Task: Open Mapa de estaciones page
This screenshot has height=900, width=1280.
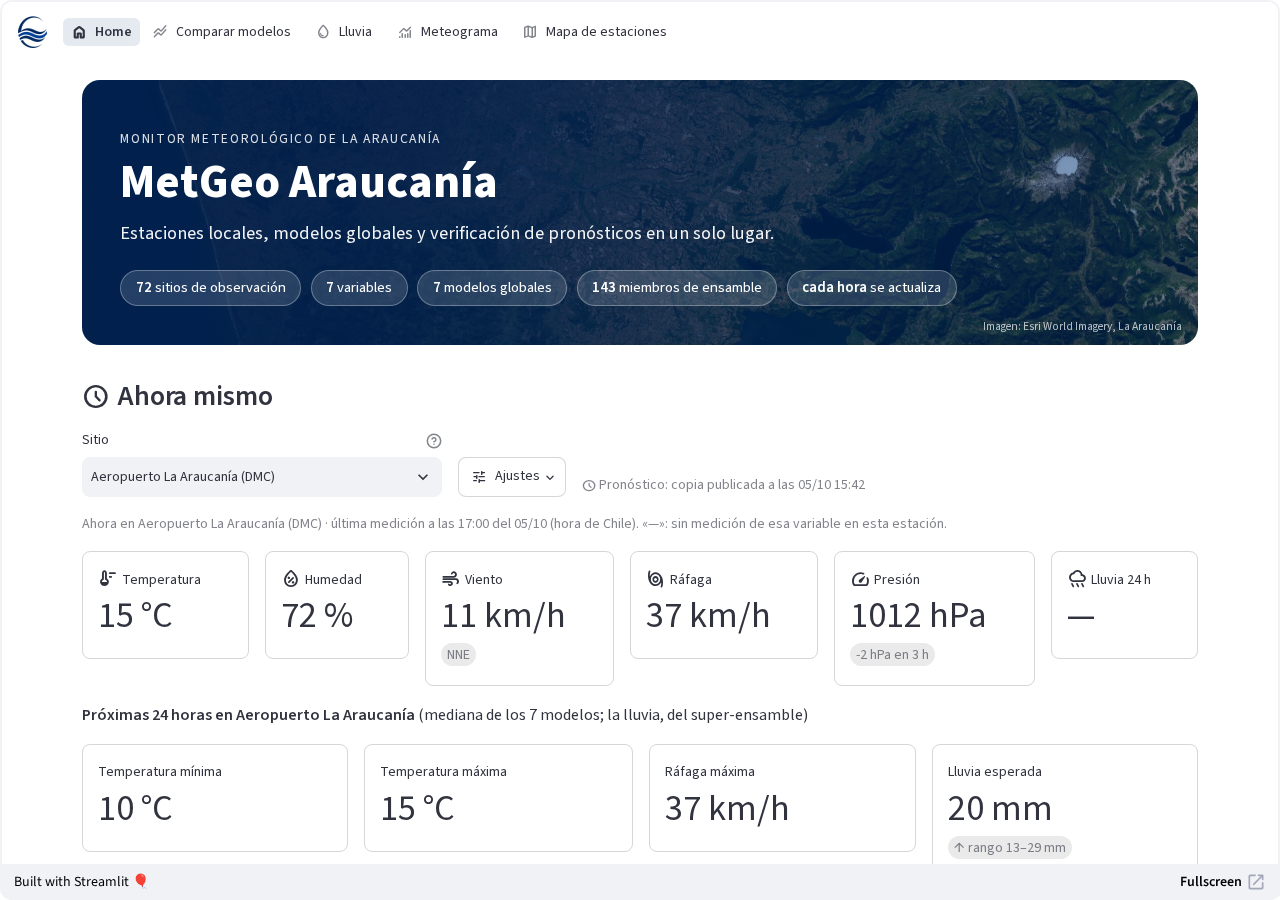Action: click(x=595, y=32)
